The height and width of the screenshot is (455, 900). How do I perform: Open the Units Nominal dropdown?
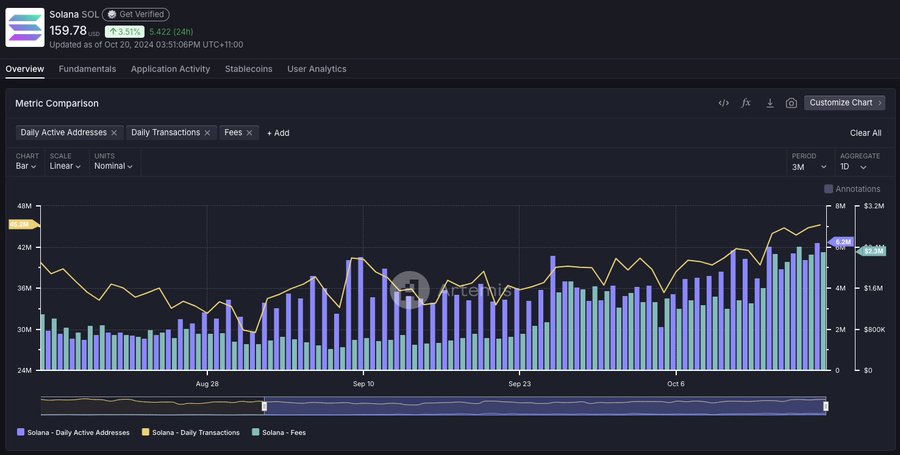tap(113, 166)
